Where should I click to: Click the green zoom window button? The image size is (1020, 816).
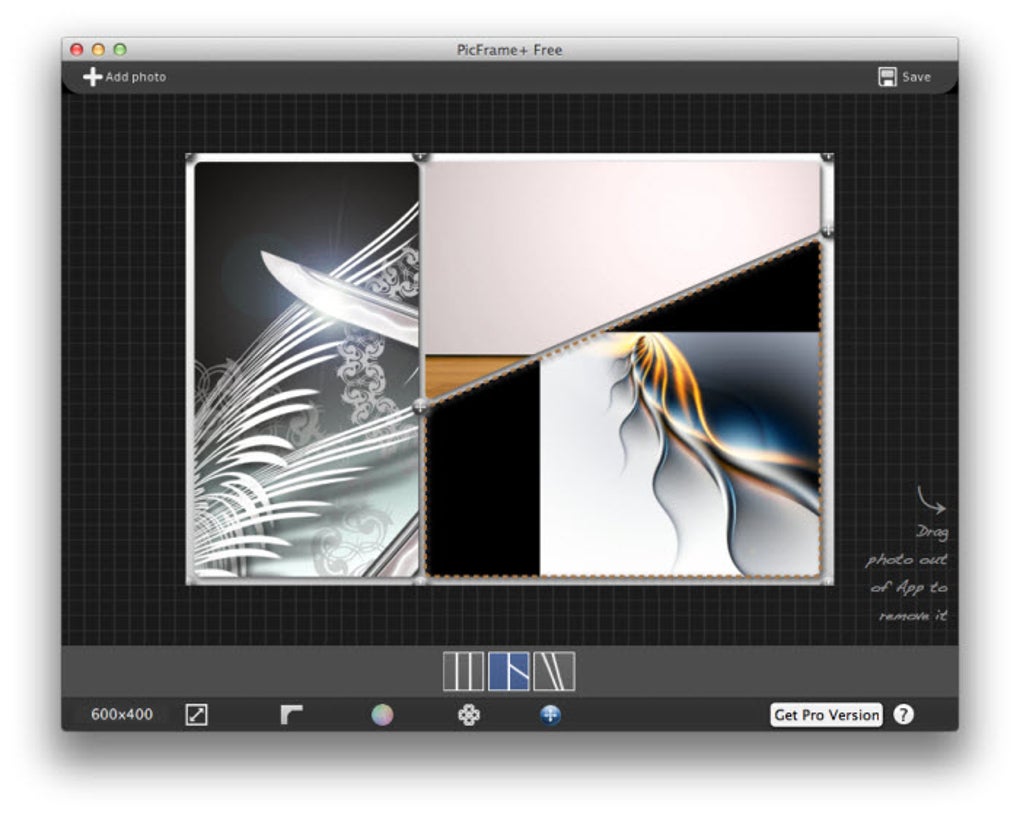tap(120, 49)
